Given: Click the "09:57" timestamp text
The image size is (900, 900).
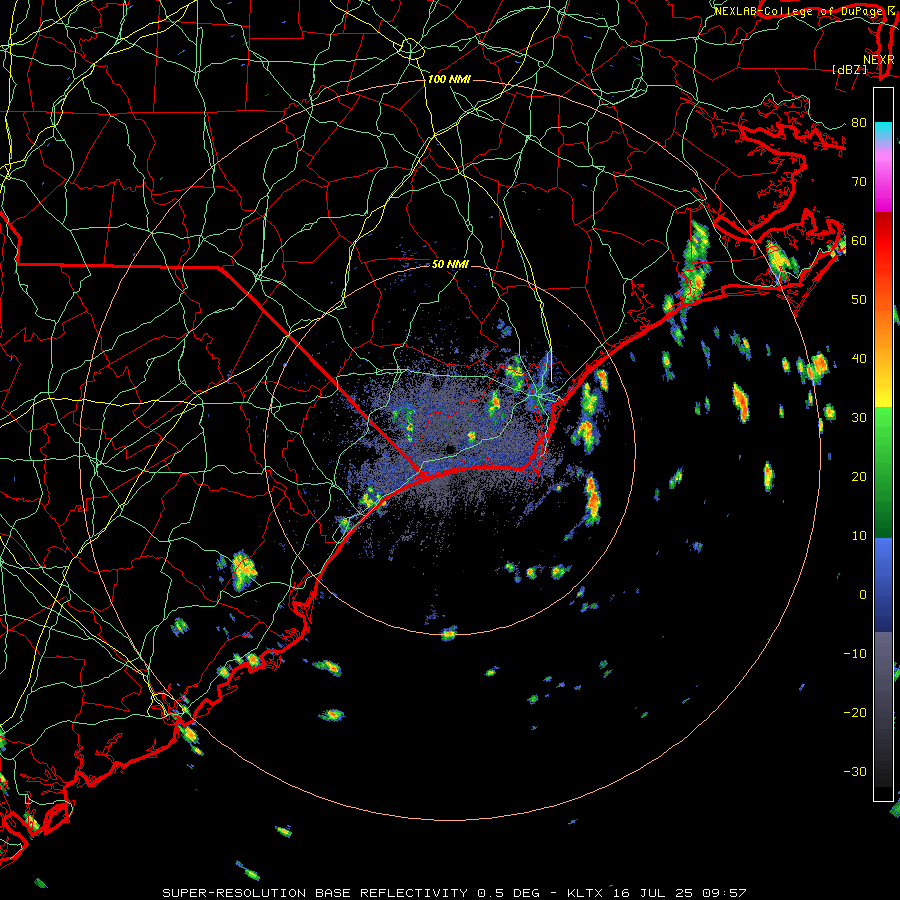Looking at the screenshot, I should coord(724,893).
